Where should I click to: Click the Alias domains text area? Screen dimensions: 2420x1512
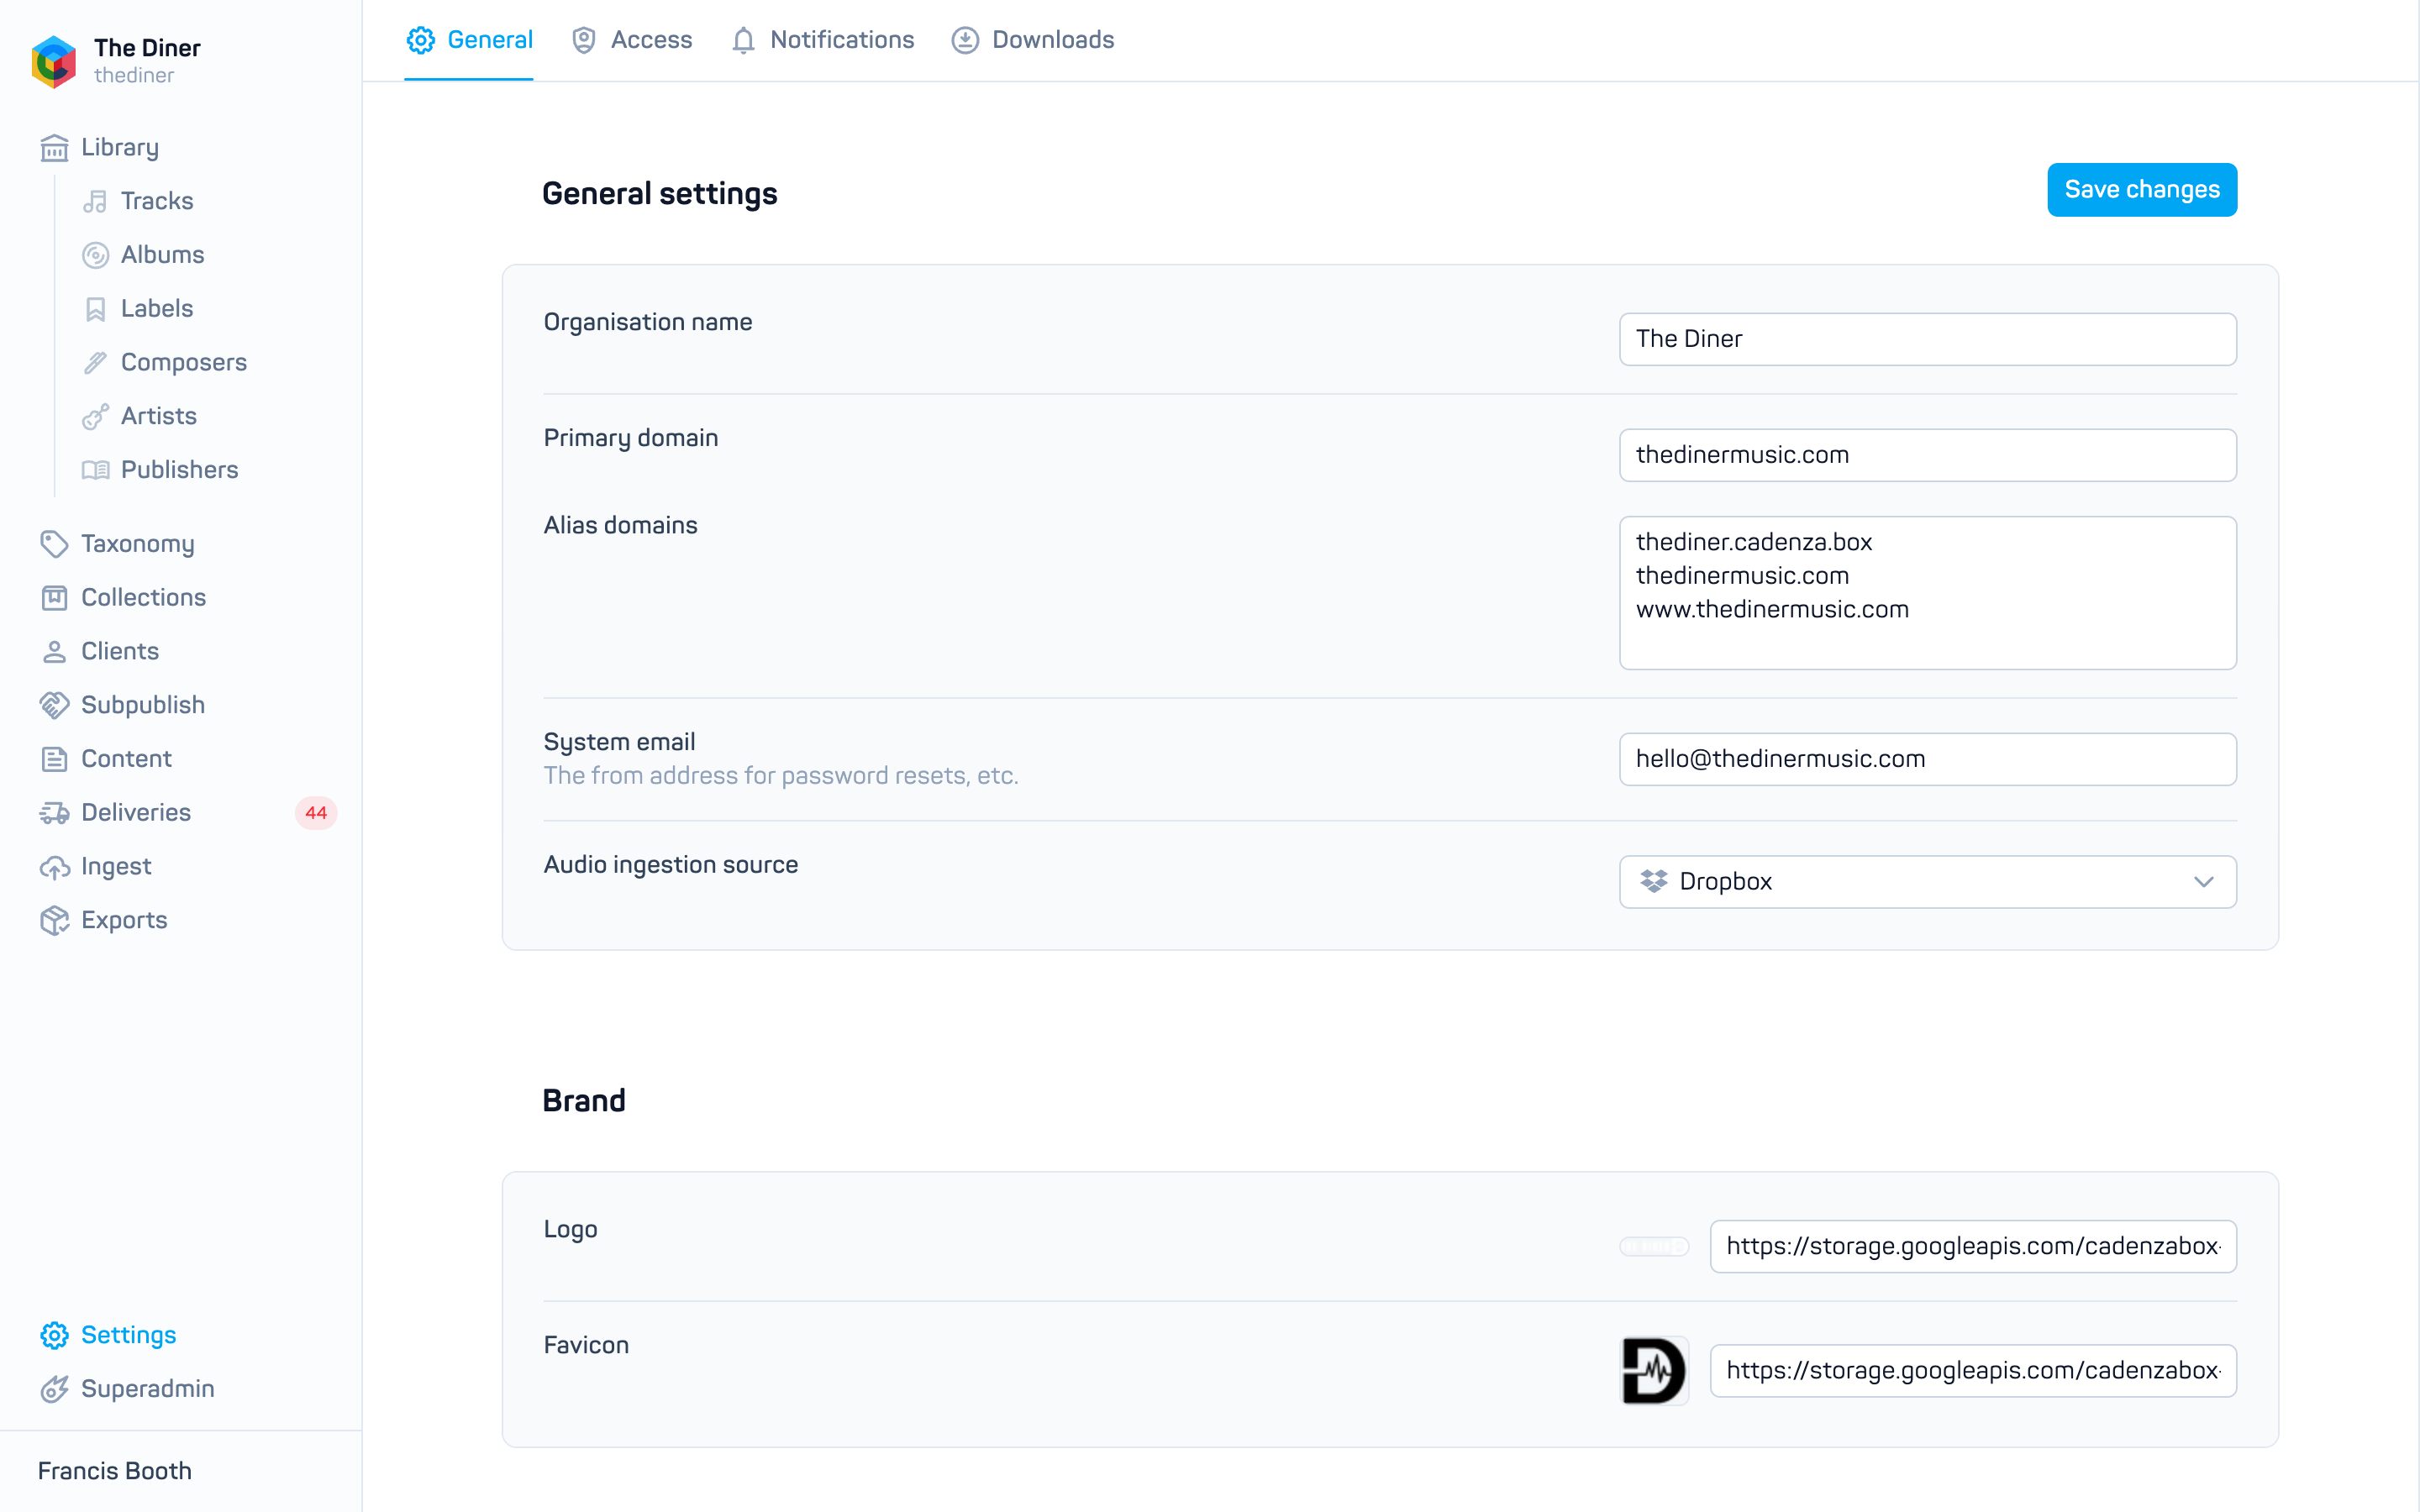pyautogui.click(x=1927, y=593)
